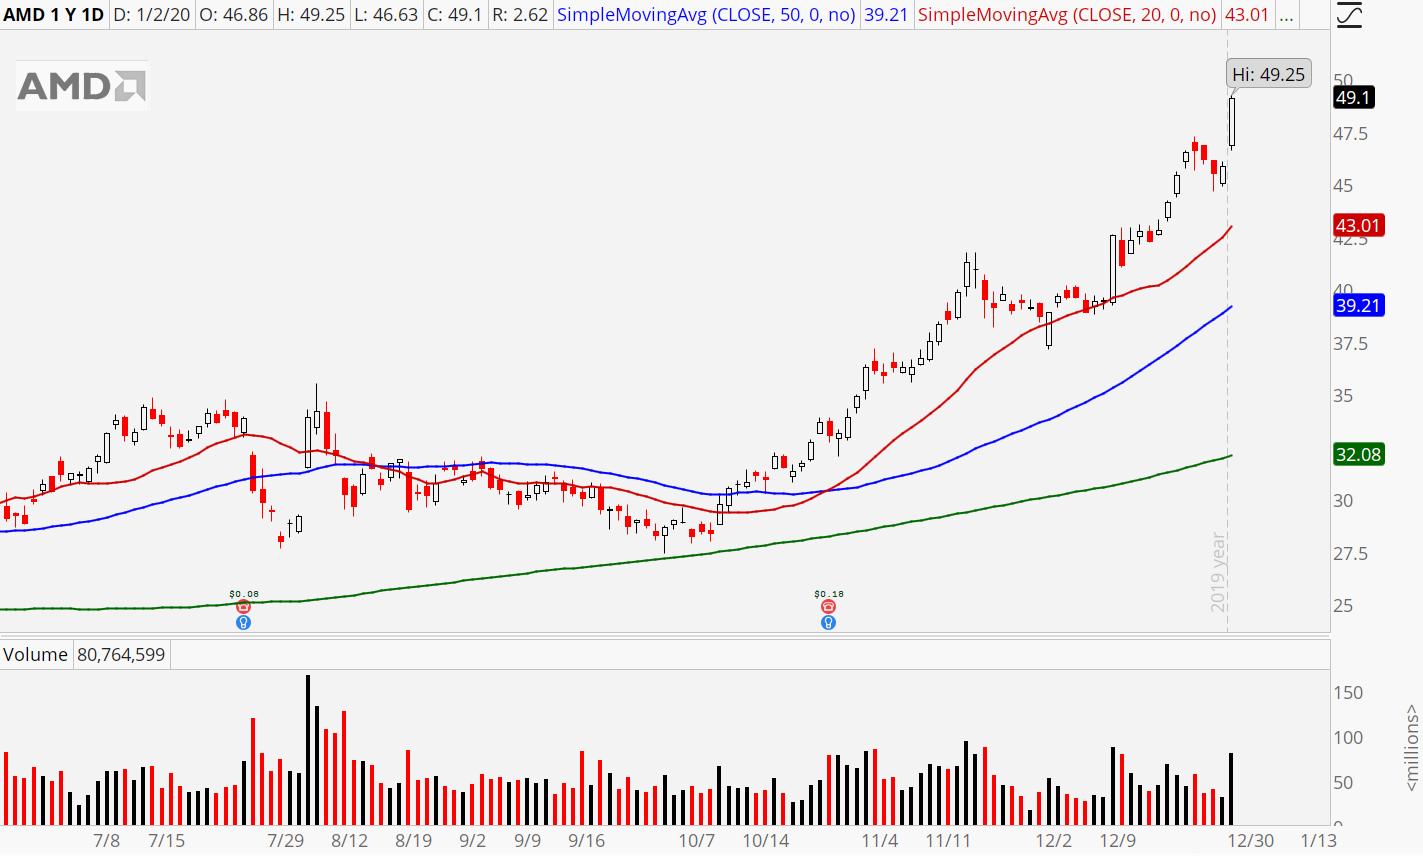Click the vertical "2019 year" marker label

point(1218,572)
